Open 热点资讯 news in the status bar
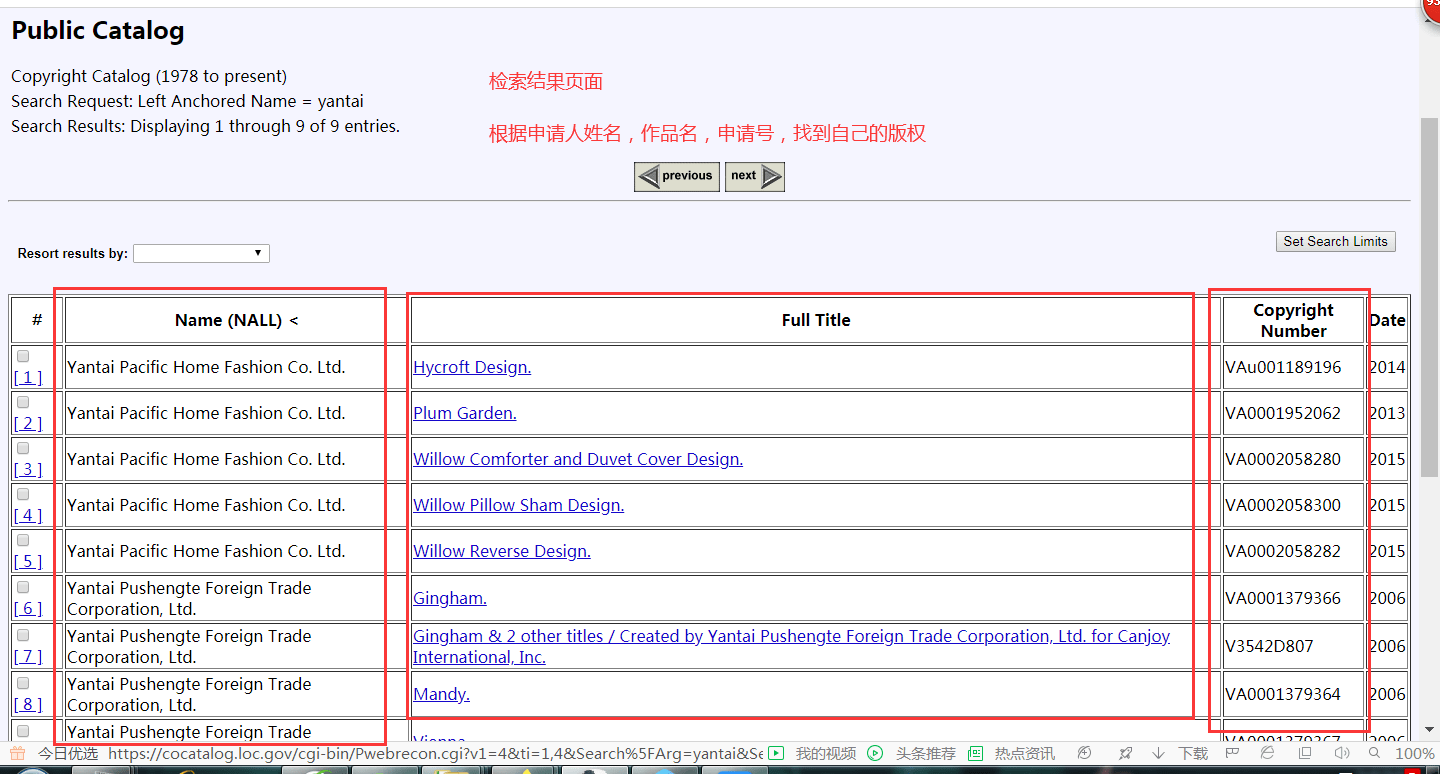 (1012, 753)
